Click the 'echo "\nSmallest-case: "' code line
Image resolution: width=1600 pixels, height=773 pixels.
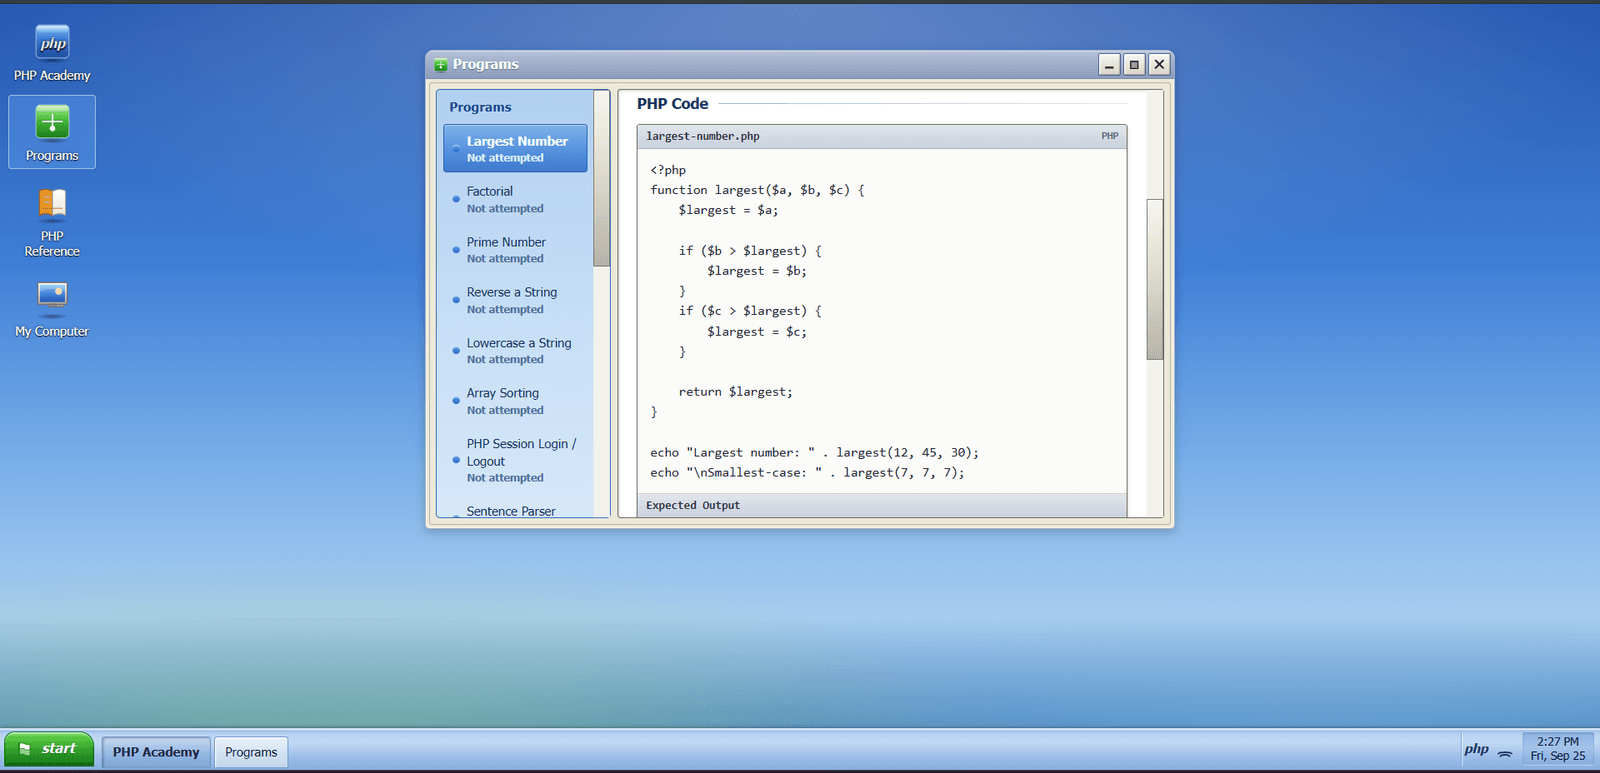pyautogui.click(x=807, y=473)
